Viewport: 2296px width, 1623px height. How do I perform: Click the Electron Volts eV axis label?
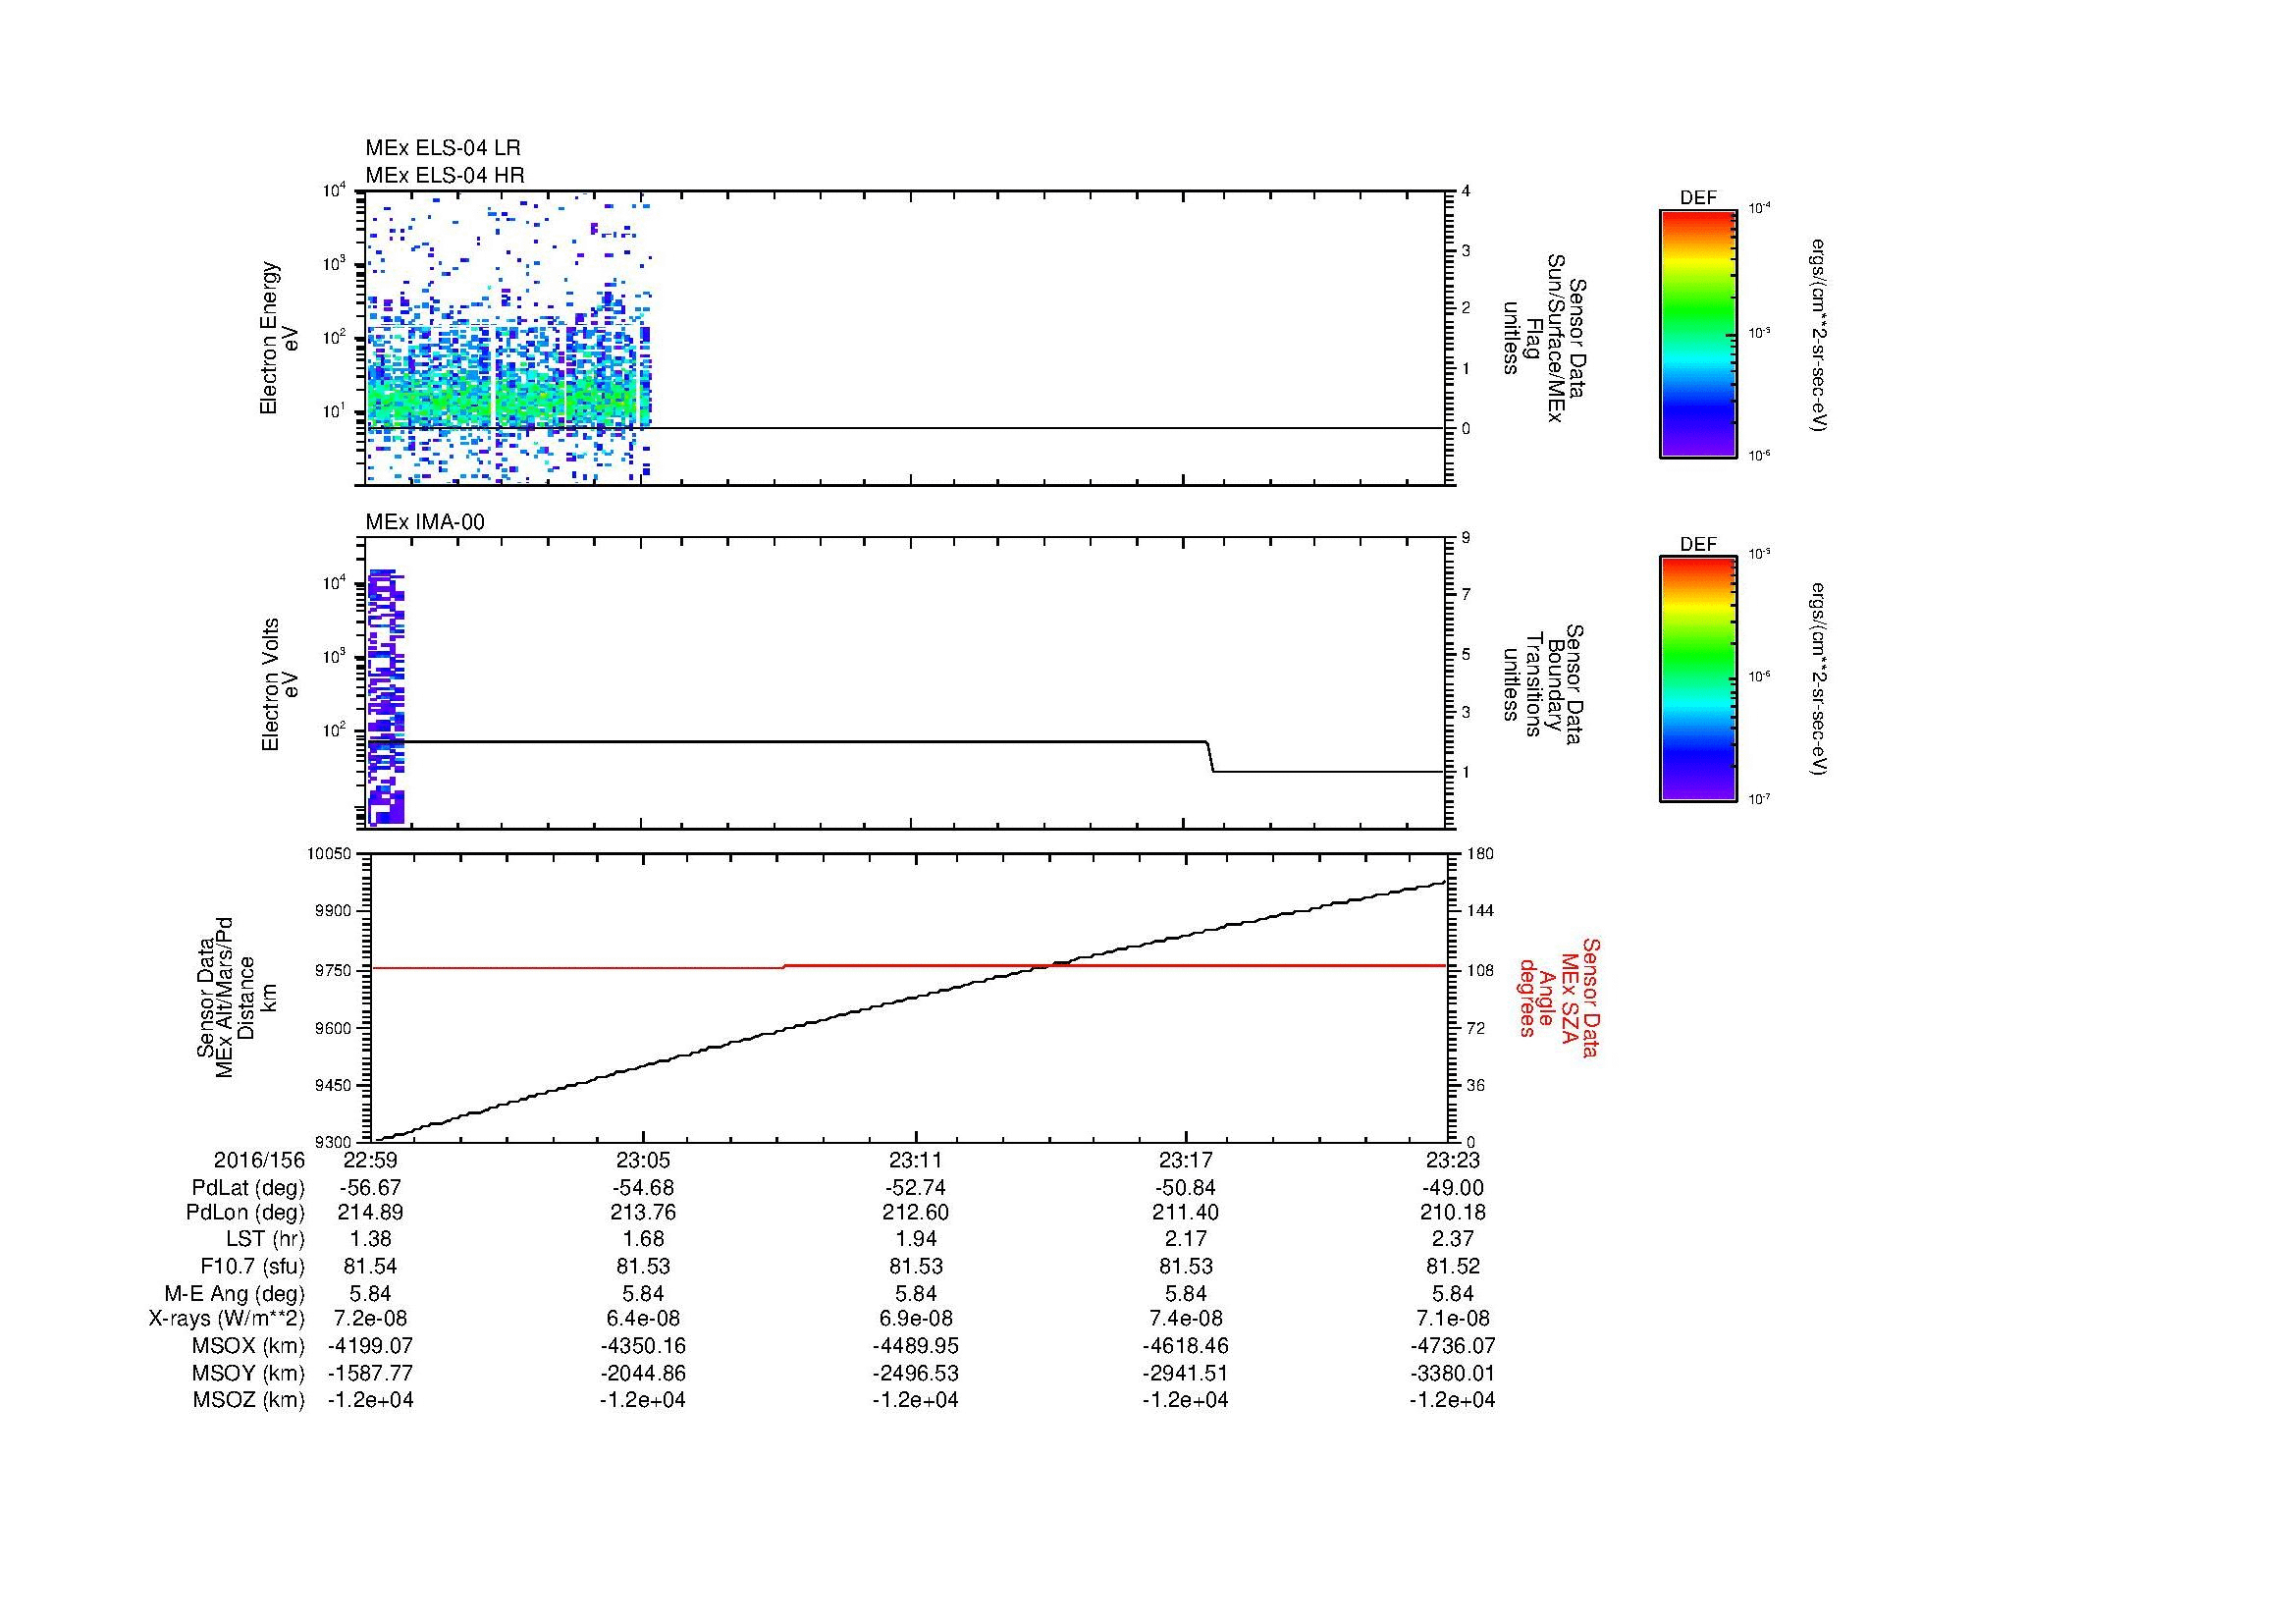pos(279,684)
